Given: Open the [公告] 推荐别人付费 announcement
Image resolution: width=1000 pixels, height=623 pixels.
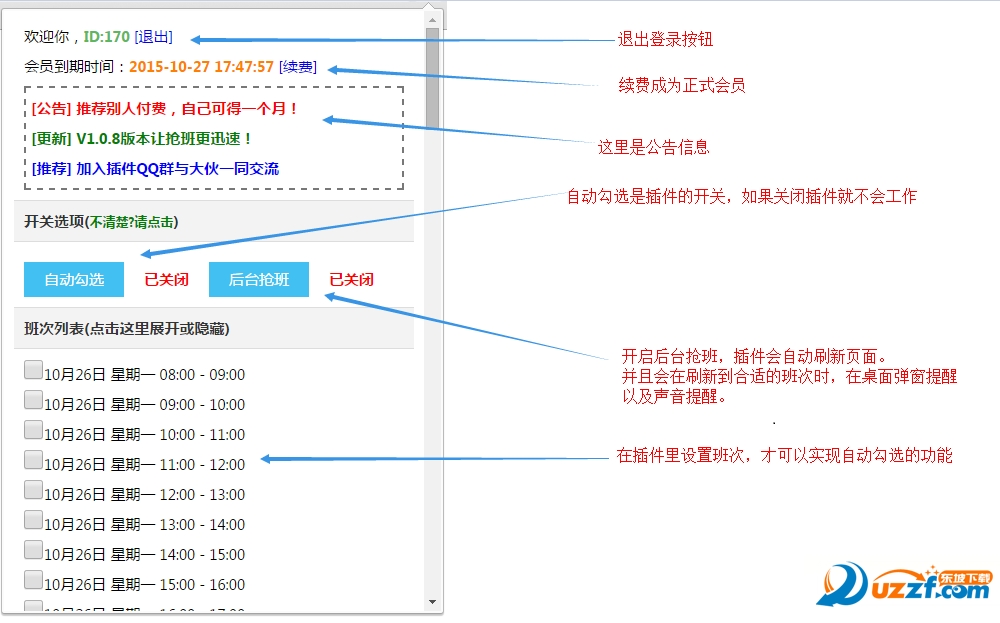Looking at the screenshot, I should (165, 109).
